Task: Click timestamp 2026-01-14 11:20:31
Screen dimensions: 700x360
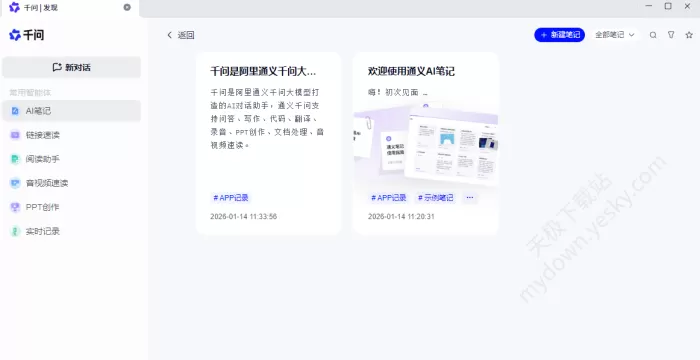Action: (401, 217)
